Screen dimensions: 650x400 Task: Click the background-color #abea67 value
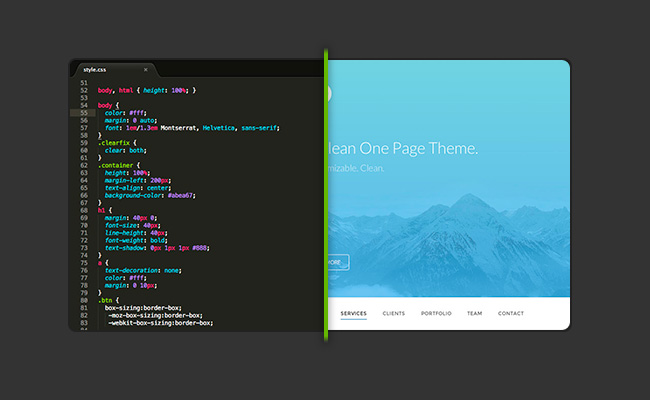(x=187, y=195)
